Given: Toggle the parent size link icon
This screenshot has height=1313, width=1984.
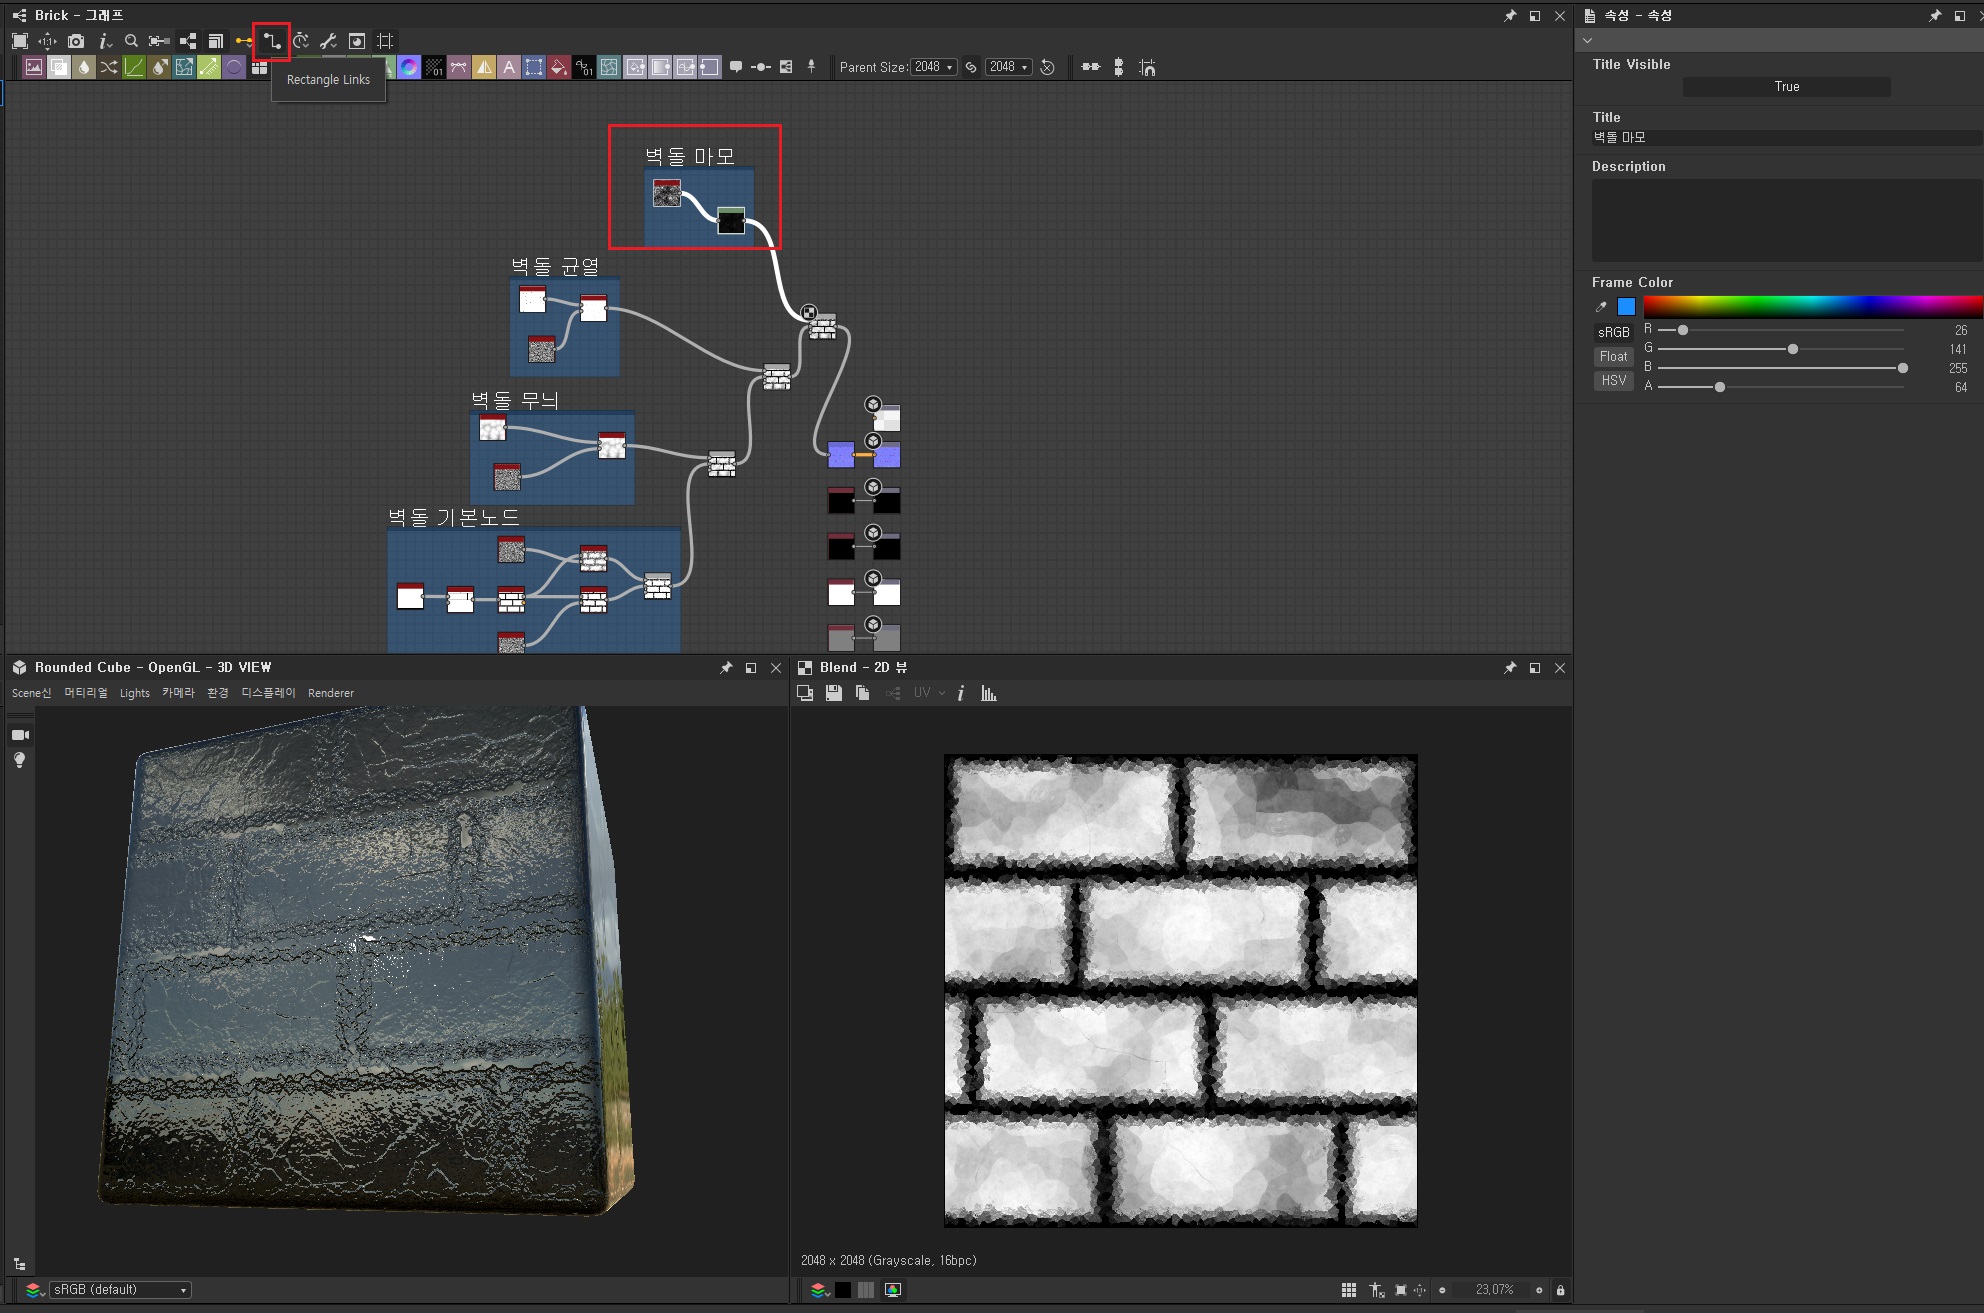Looking at the screenshot, I should pos(970,67).
